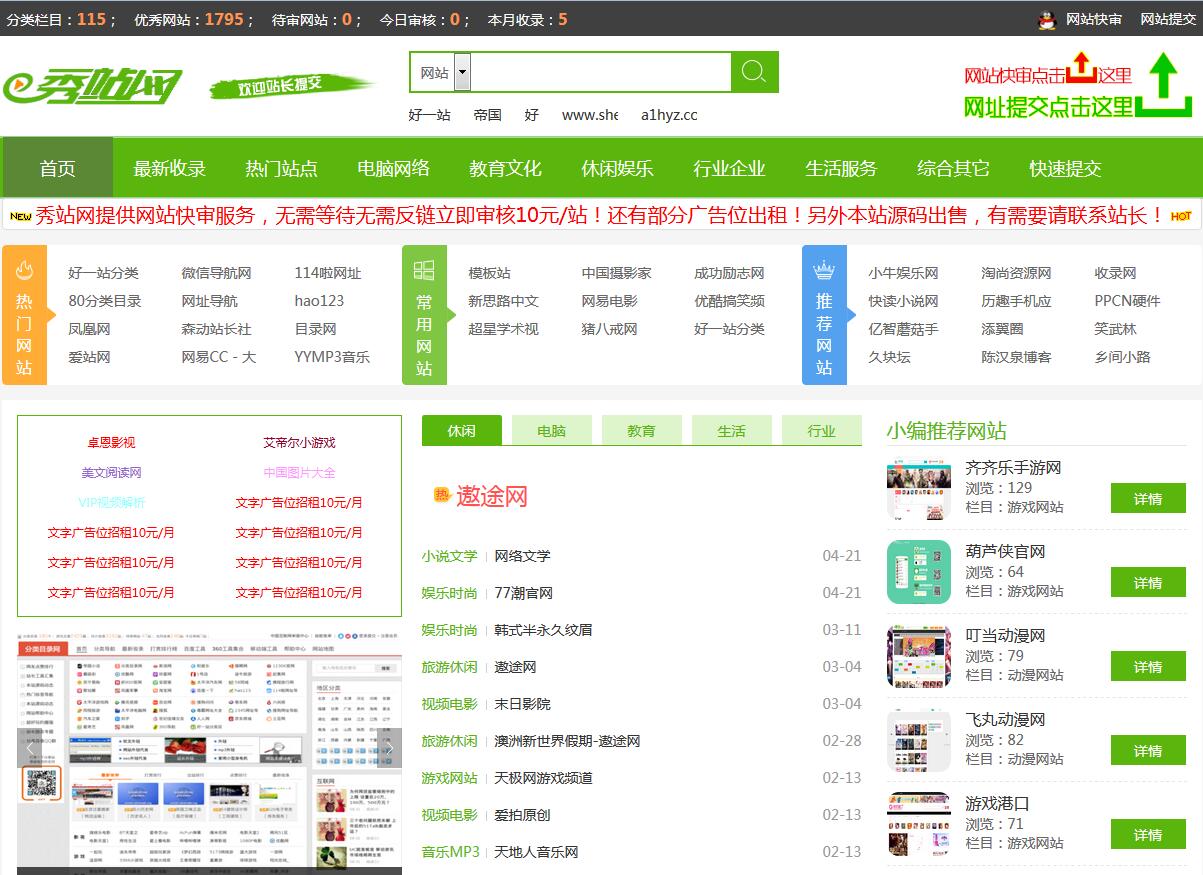Viewport: 1203px width, 875px height.
Task: Click the red upload icon for 网站快审
Action: (1081, 68)
